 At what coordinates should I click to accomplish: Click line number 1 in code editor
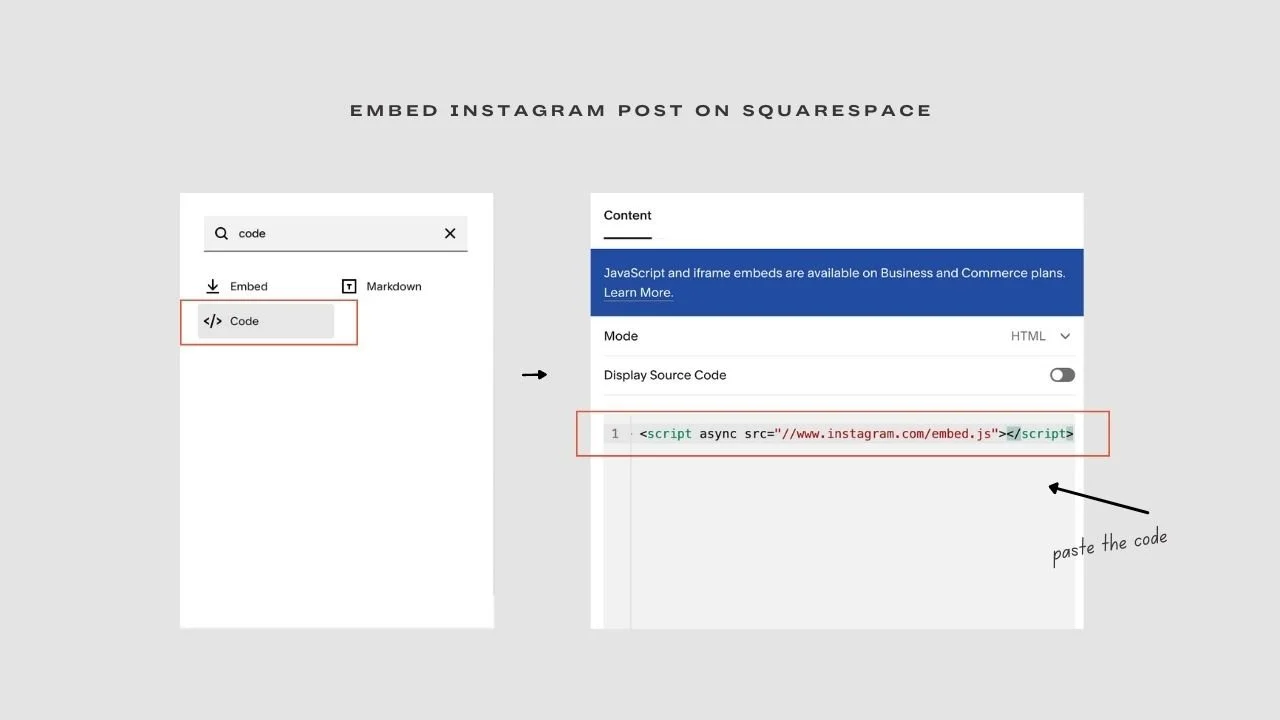coord(615,434)
